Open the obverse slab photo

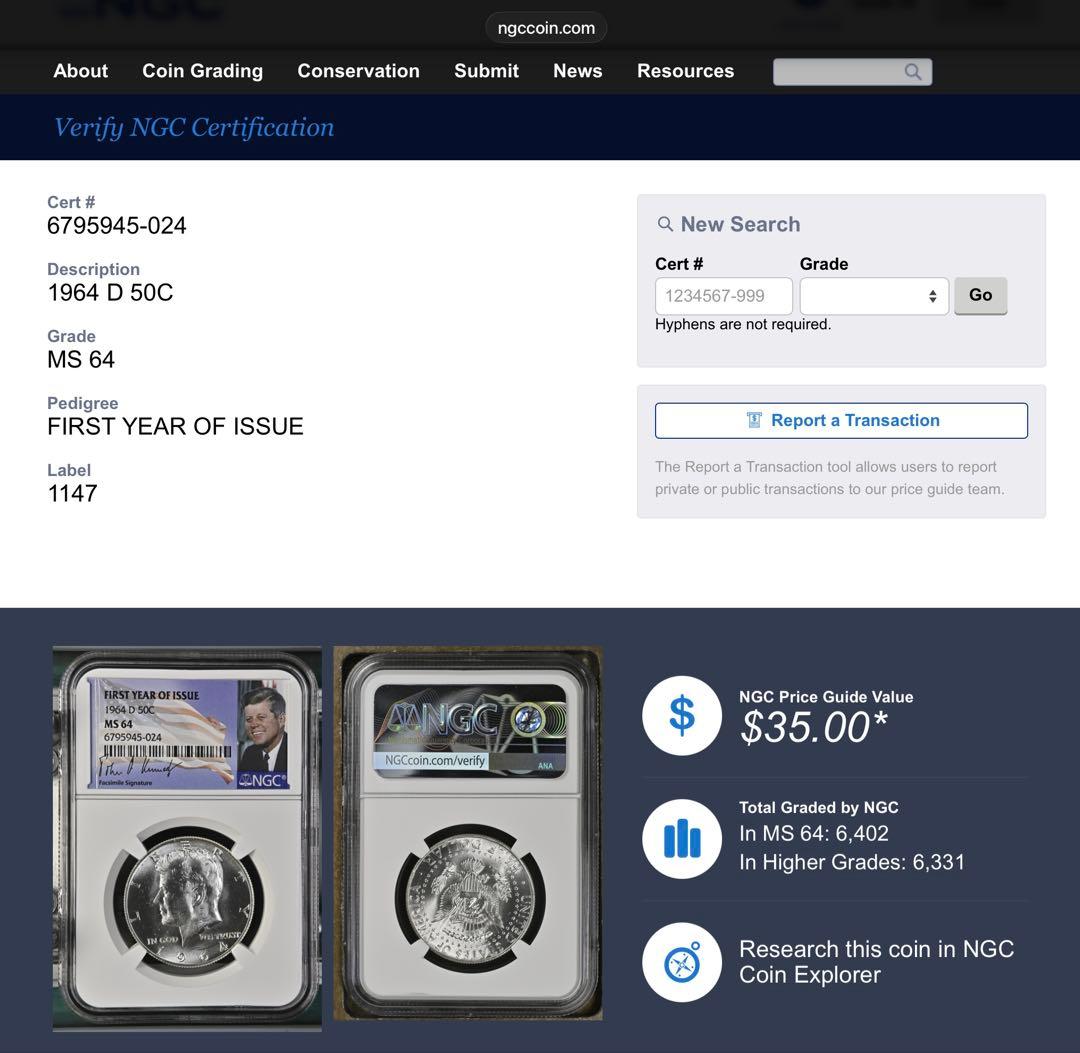pos(187,837)
